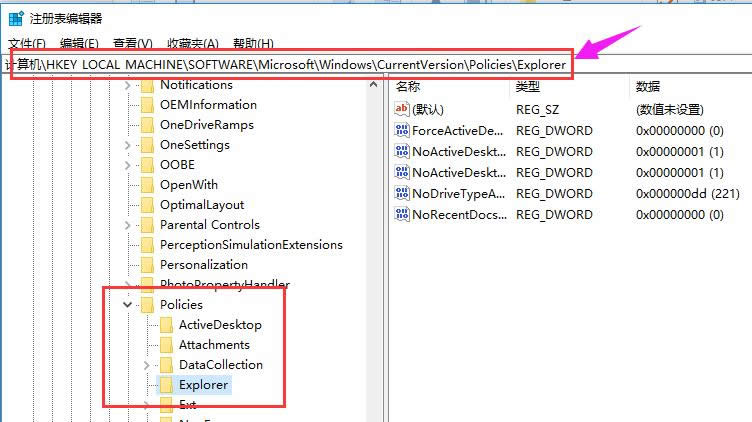Click the Explorer folder icon in tree
This screenshot has height=422, width=752.
166,385
